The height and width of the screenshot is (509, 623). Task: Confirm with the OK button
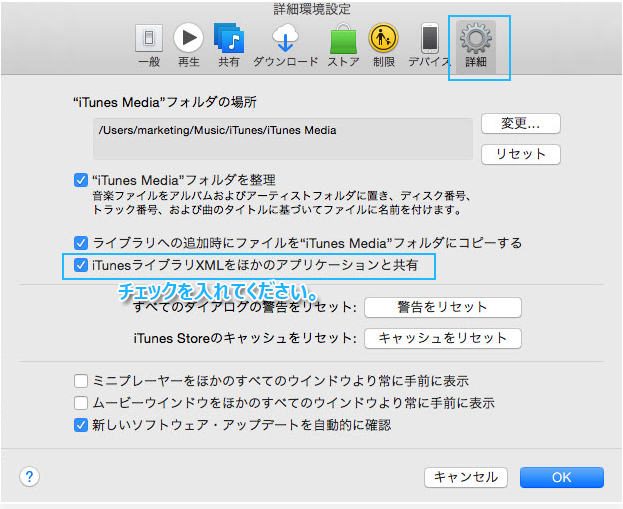coord(562,477)
